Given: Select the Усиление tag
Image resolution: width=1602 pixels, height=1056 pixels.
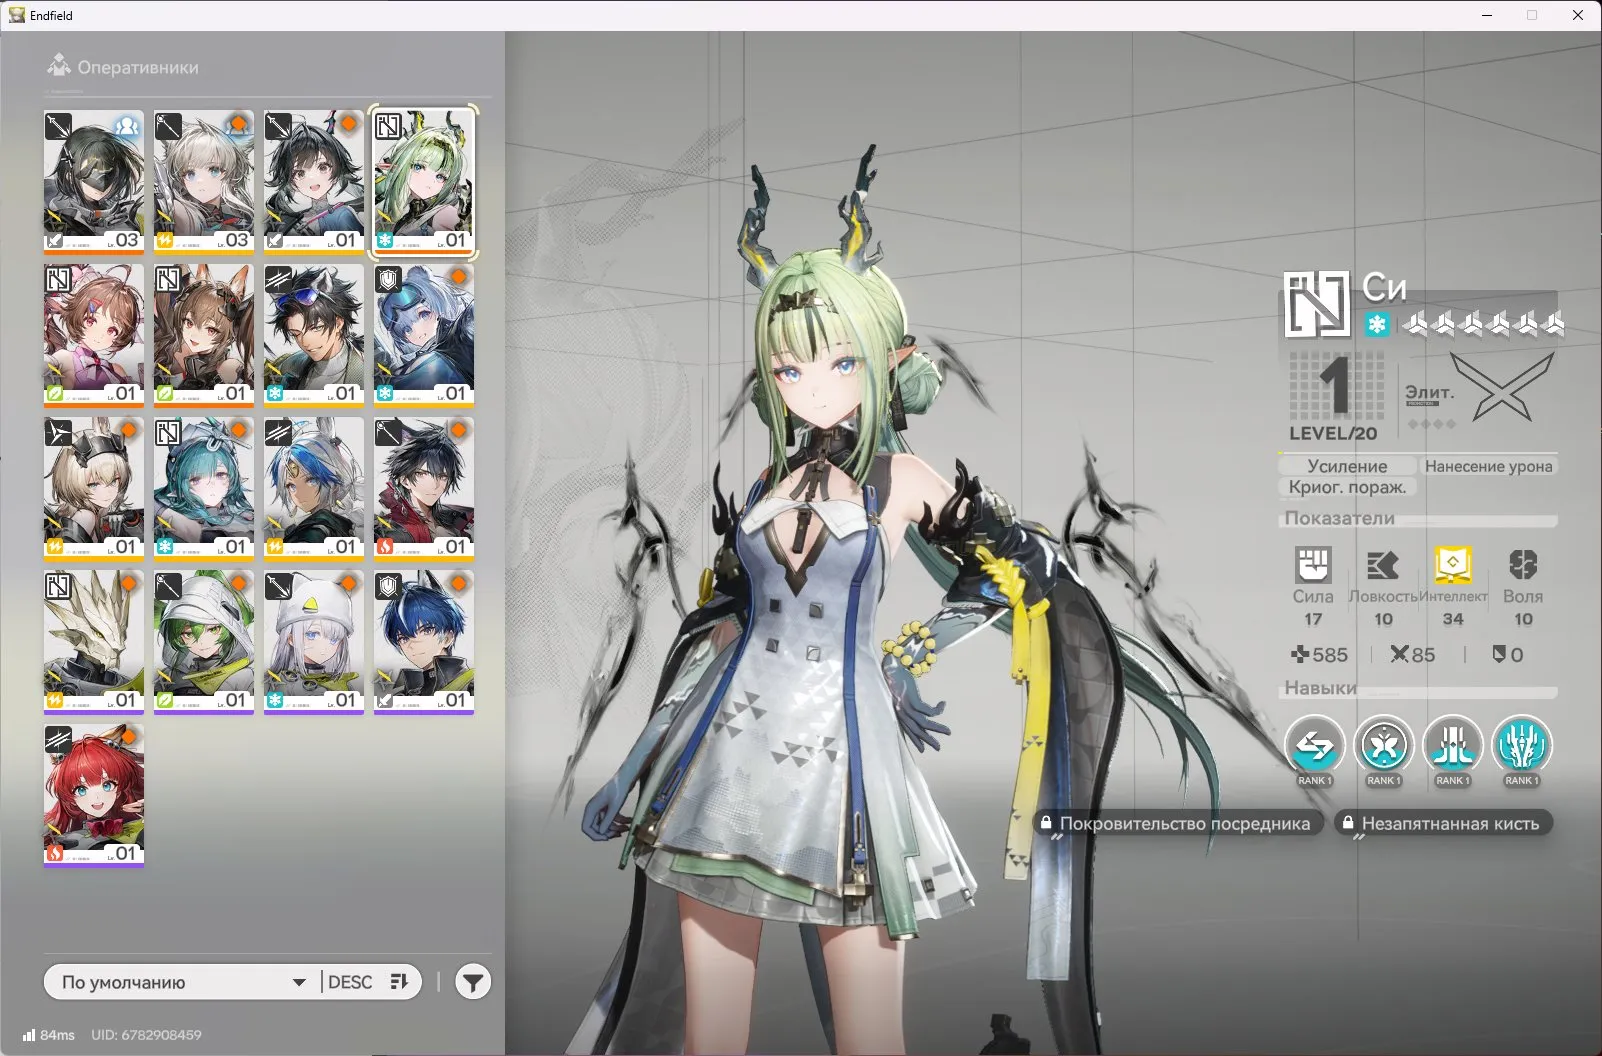Looking at the screenshot, I should (x=1347, y=466).
